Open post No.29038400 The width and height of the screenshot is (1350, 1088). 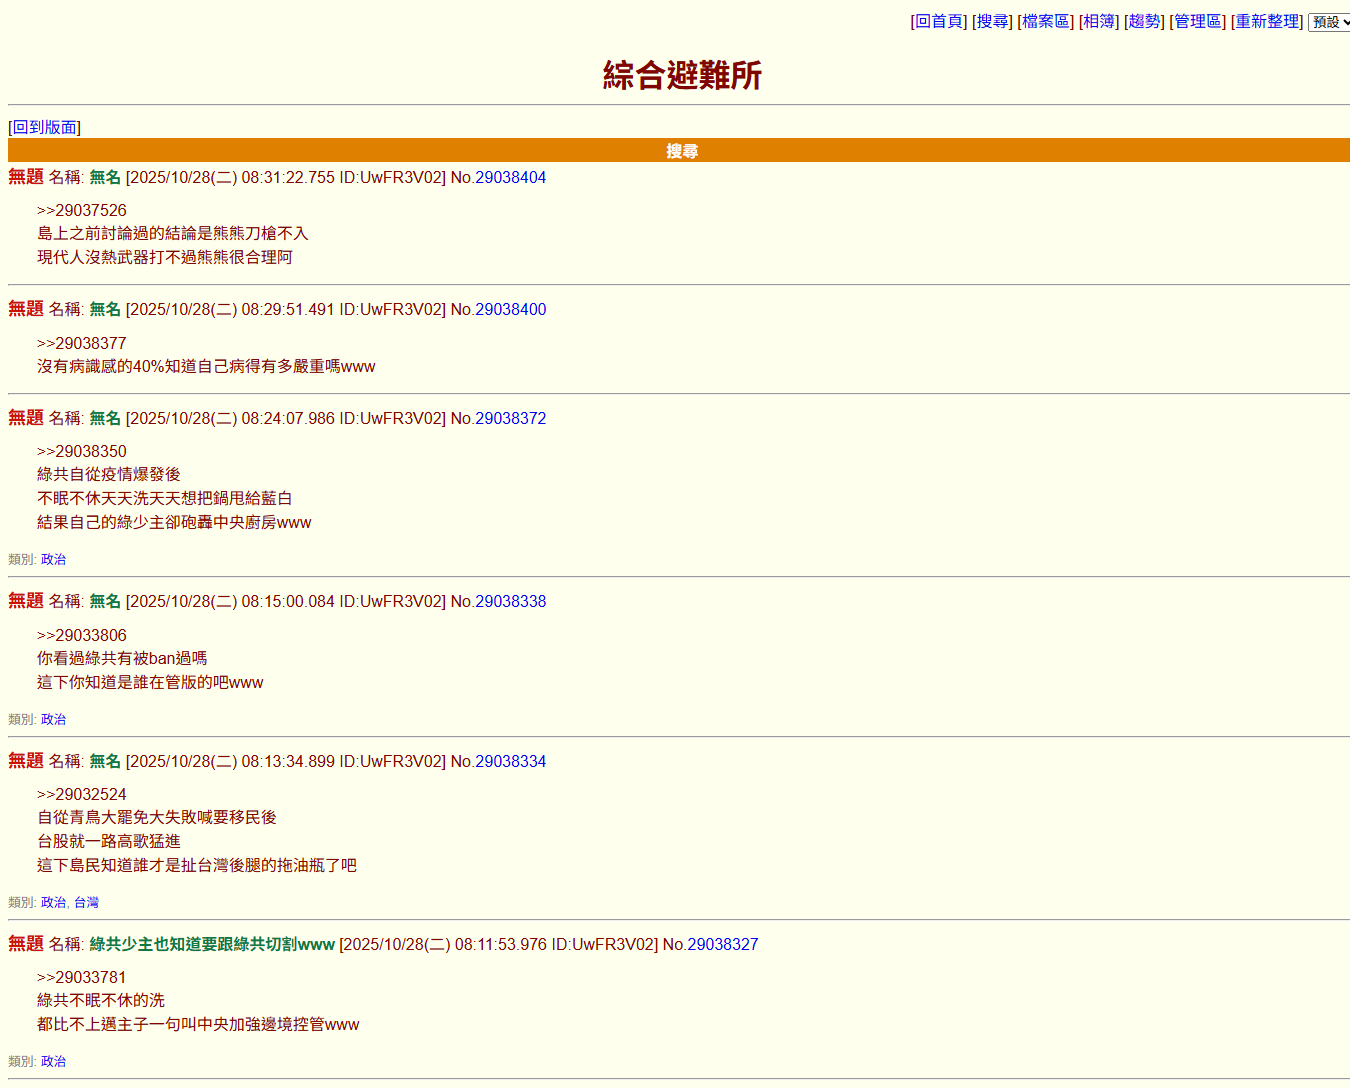point(510,309)
